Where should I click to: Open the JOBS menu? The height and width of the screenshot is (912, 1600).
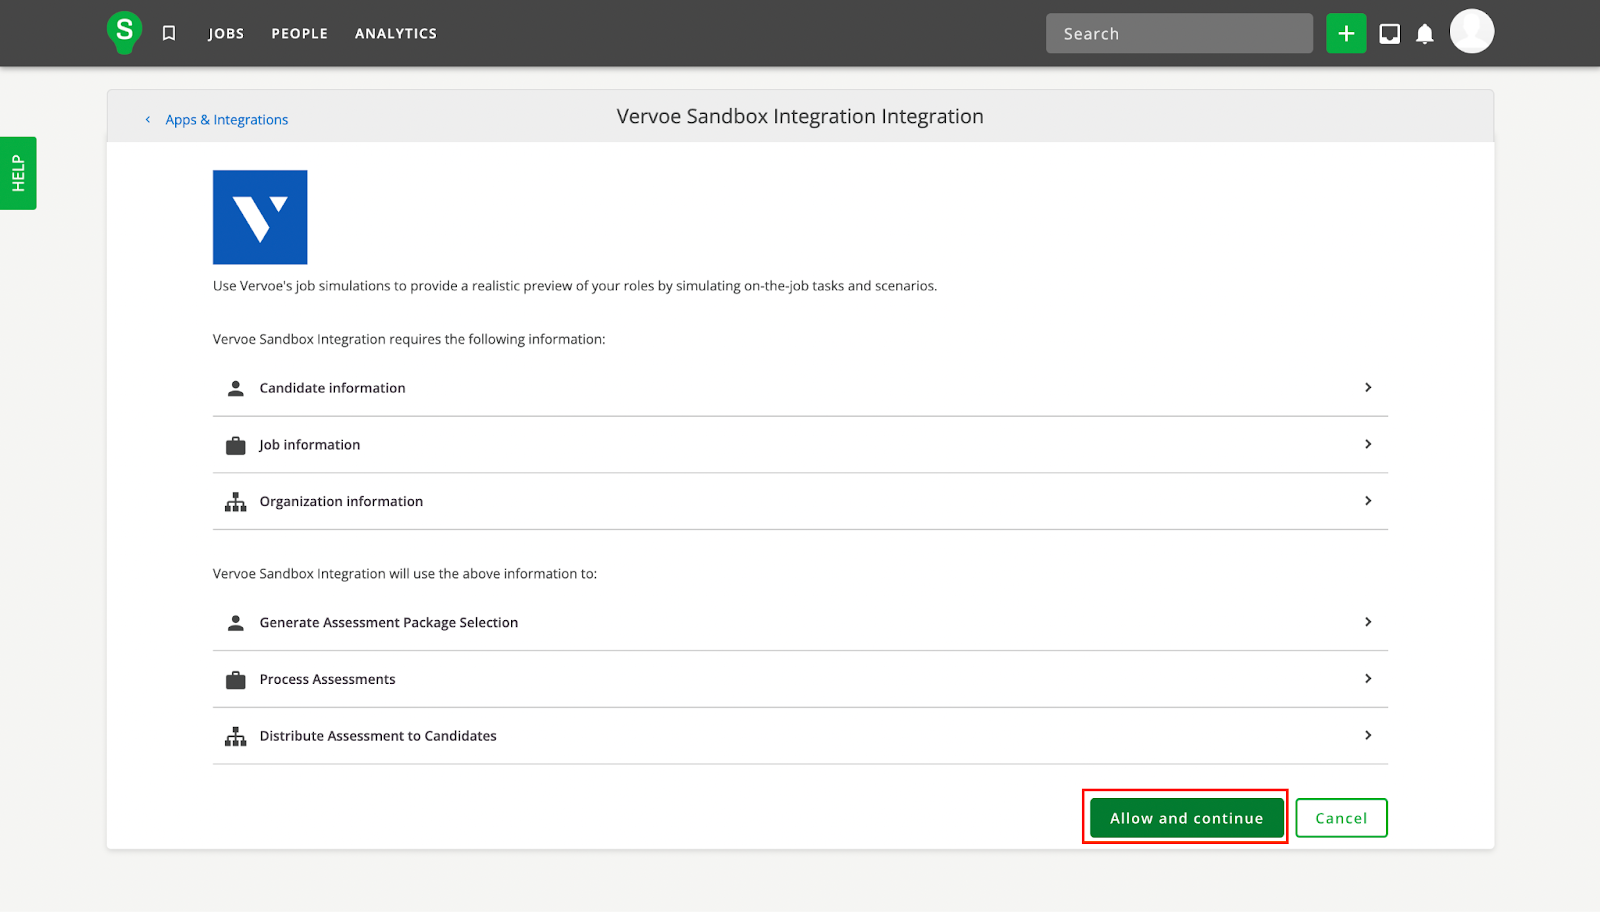(x=226, y=33)
